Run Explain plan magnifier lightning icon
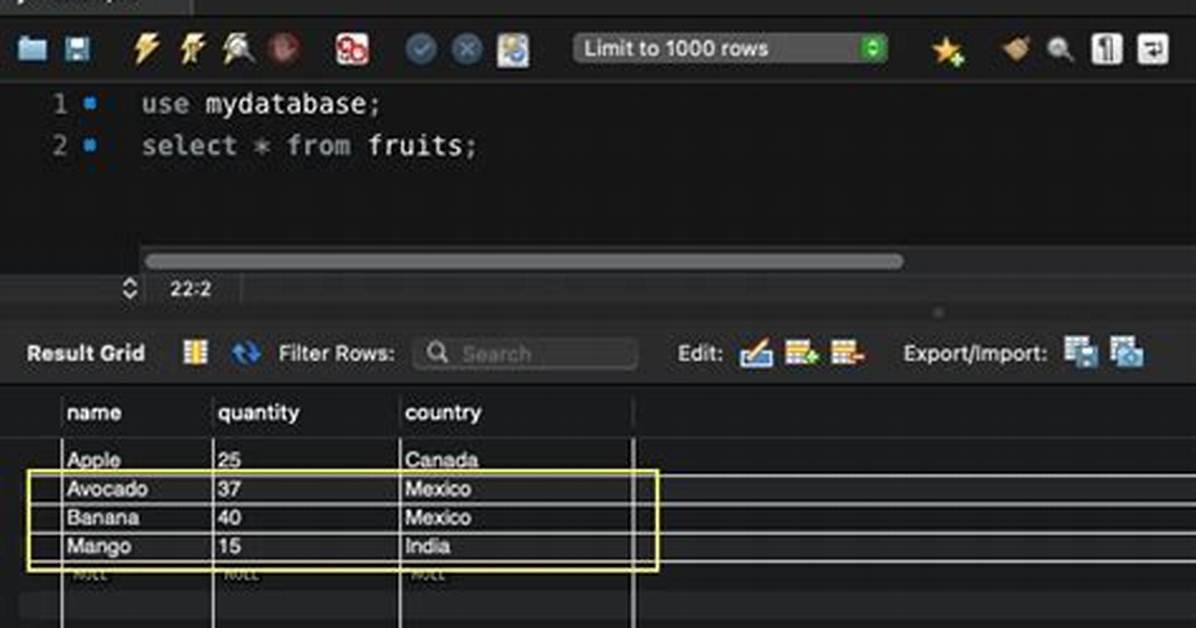 click(x=238, y=50)
